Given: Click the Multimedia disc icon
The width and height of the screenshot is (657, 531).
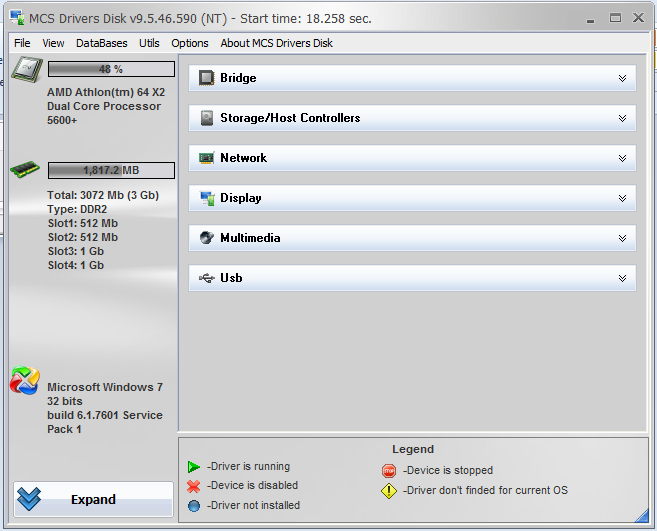Looking at the screenshot, I should [207, 238].
